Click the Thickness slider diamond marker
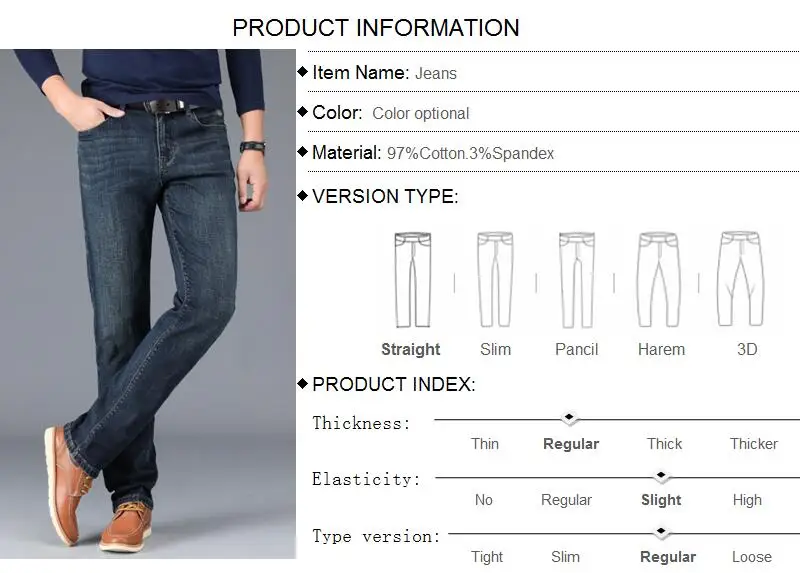Screen dimensions: 800x573 point(569,418)
